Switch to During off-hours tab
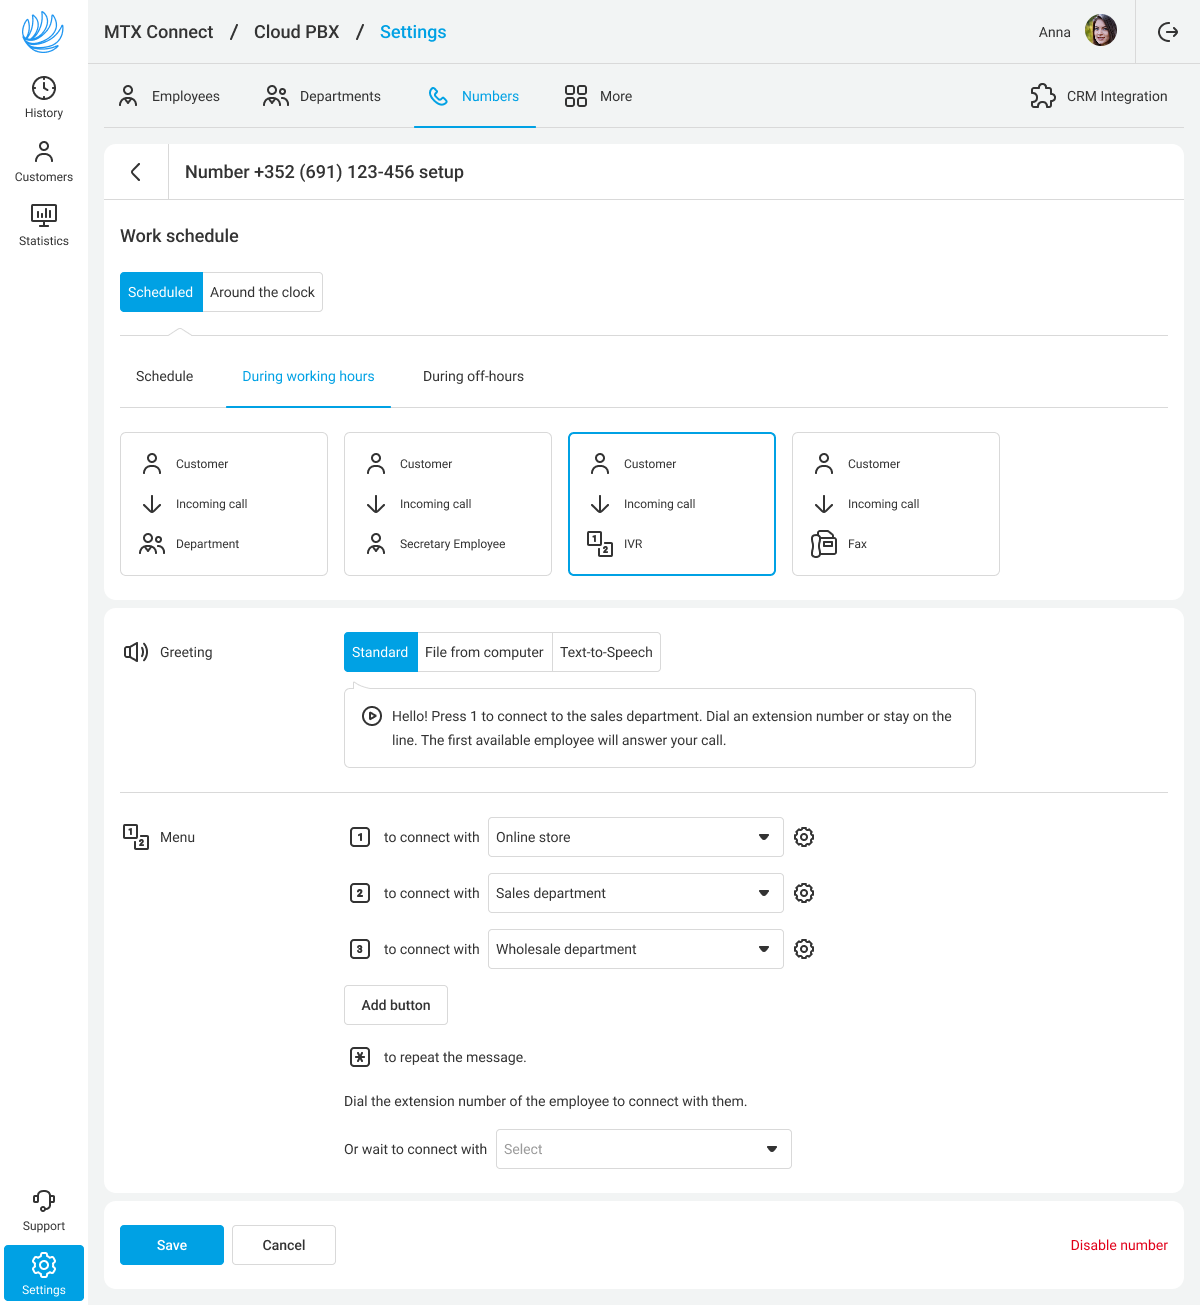Screen dimensions: 1200x1305 (x=473, y=376)
